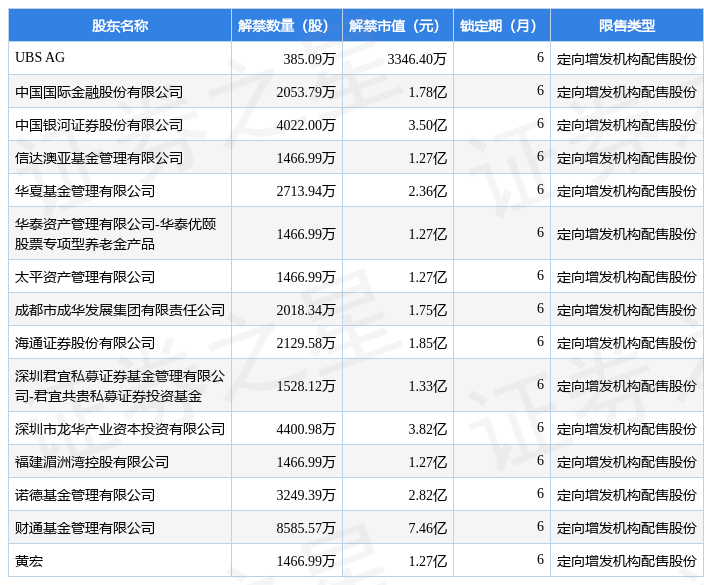Select 中国国际金融股份有限公司 in the shareholder list
This screenshot has width=704, height=585.
(99, 92)
